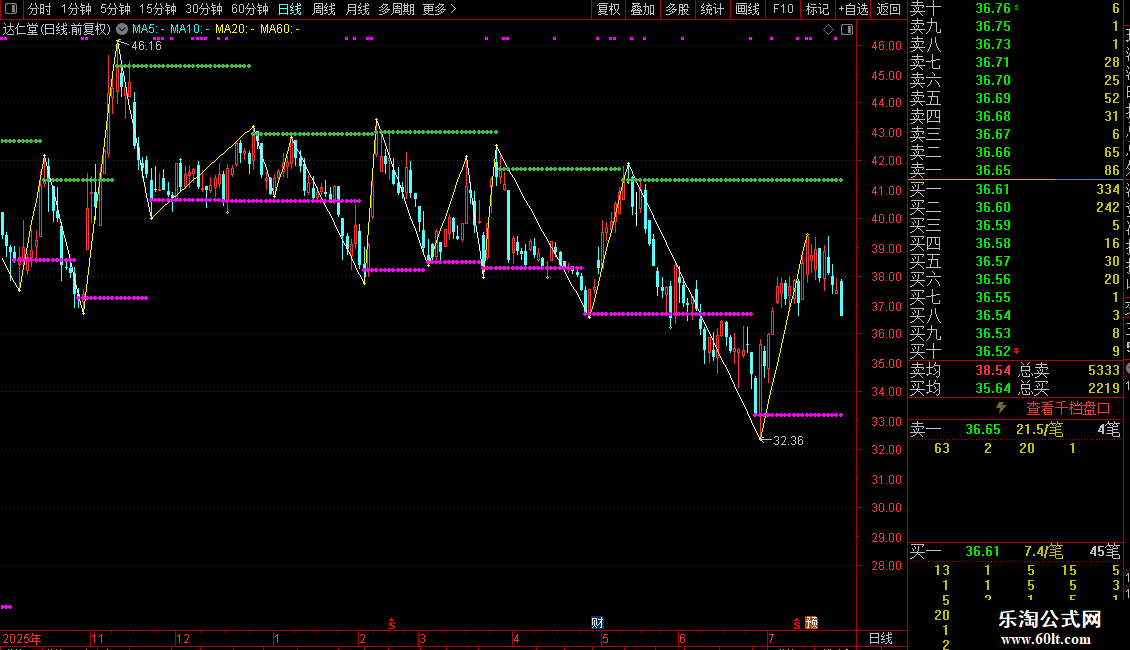Select the 1分钟 period tab
The height and width of the screenshot is (650, 1130).
(x=76, y=9)
